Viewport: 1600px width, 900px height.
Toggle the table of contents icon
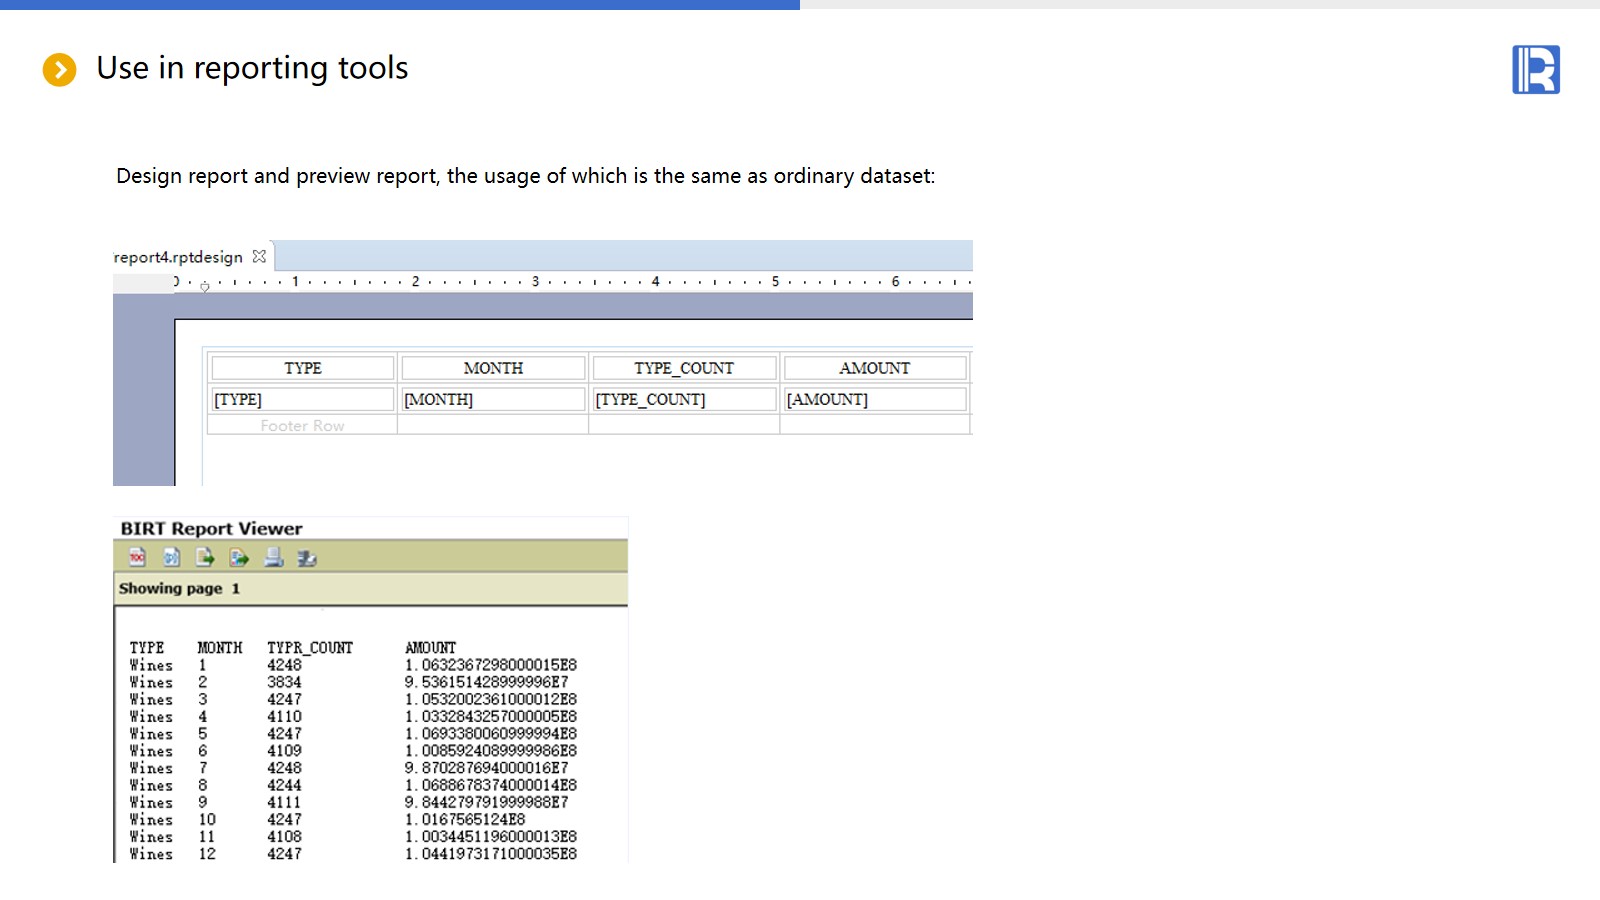coord(138,557)
